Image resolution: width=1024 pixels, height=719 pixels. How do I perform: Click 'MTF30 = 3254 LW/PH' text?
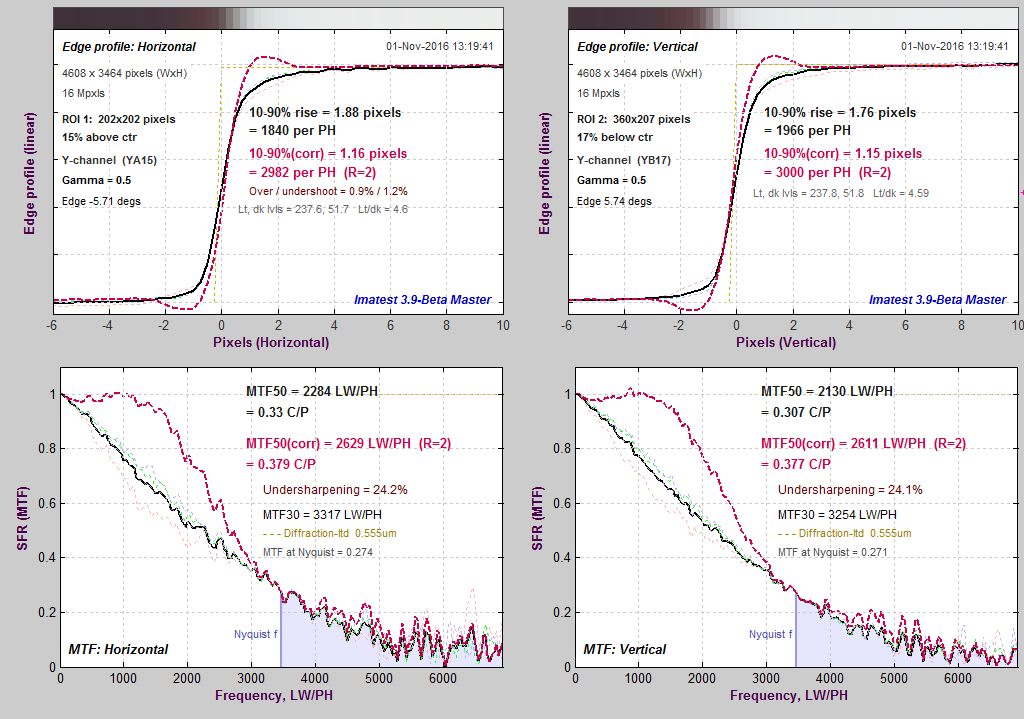[x=837, y=515]
